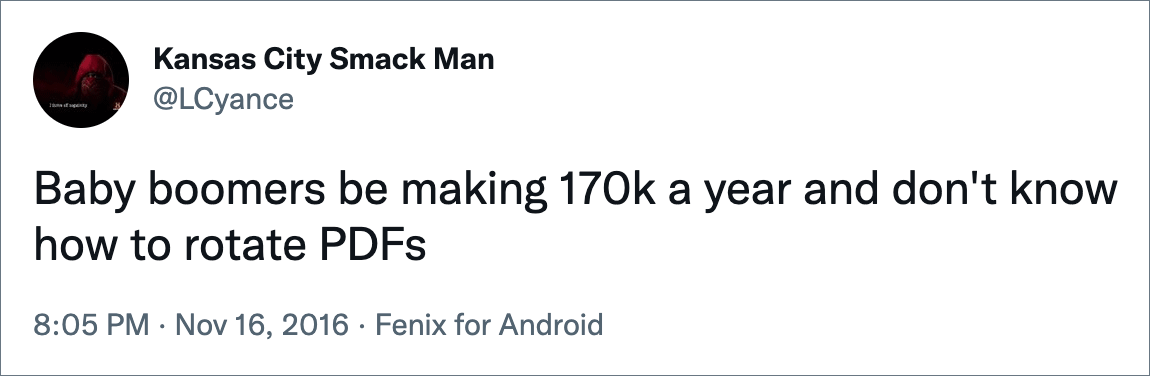The width and height of the screenshot is (1150, 376).
Task: Click the word PDFs in the tweet
Action: coord(372,248)
